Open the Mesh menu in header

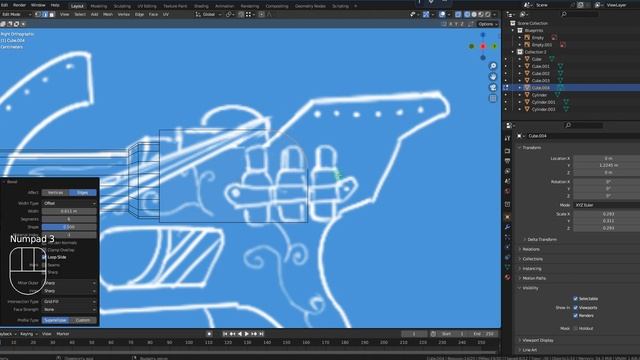[x=108, y=14]
